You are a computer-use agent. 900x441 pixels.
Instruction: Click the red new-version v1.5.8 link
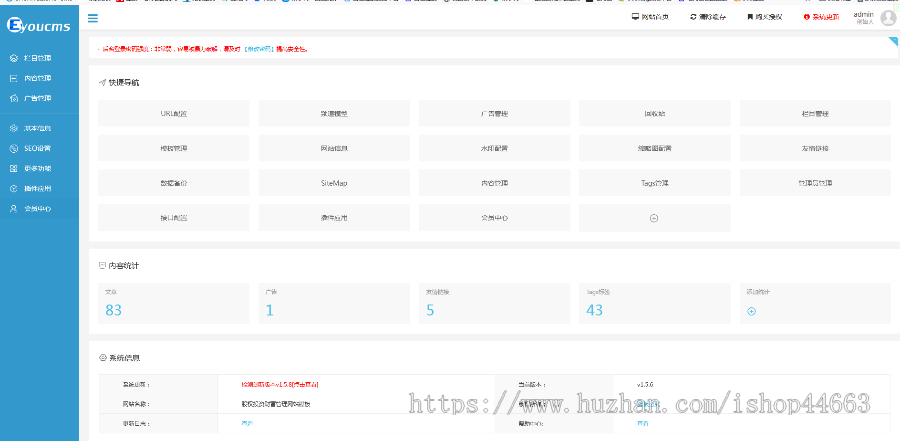[280, 384]
